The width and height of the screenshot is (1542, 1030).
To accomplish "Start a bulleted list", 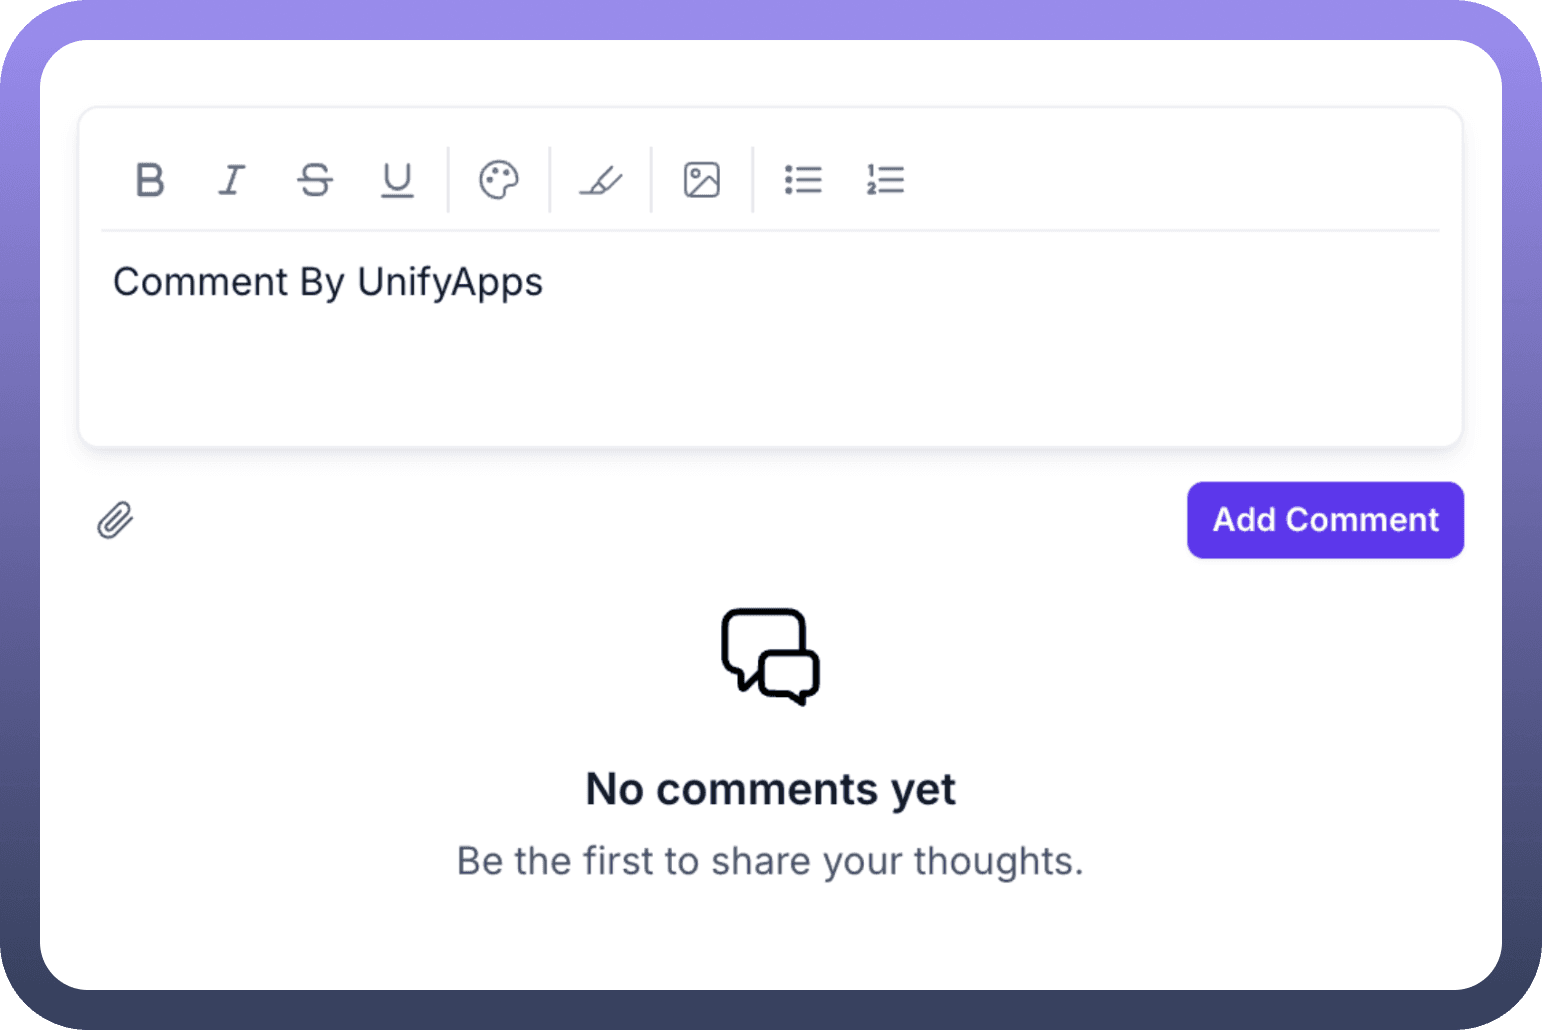I will tap(803, 181).
